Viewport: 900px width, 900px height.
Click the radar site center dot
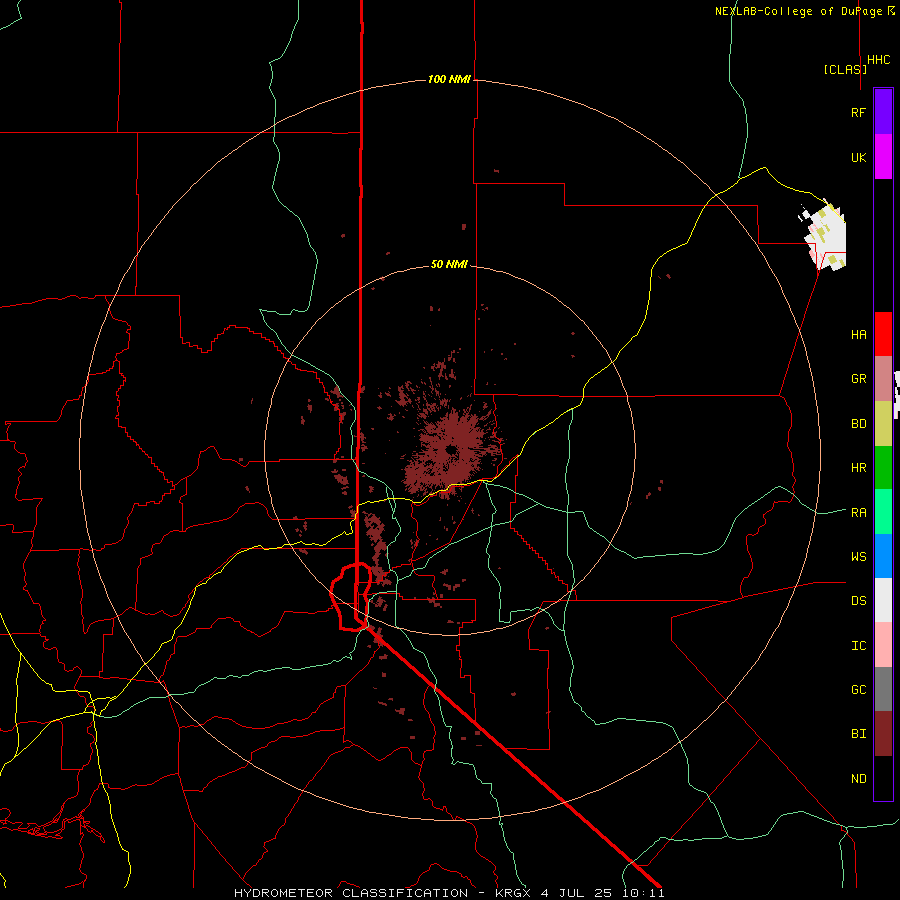coord(451,449)
